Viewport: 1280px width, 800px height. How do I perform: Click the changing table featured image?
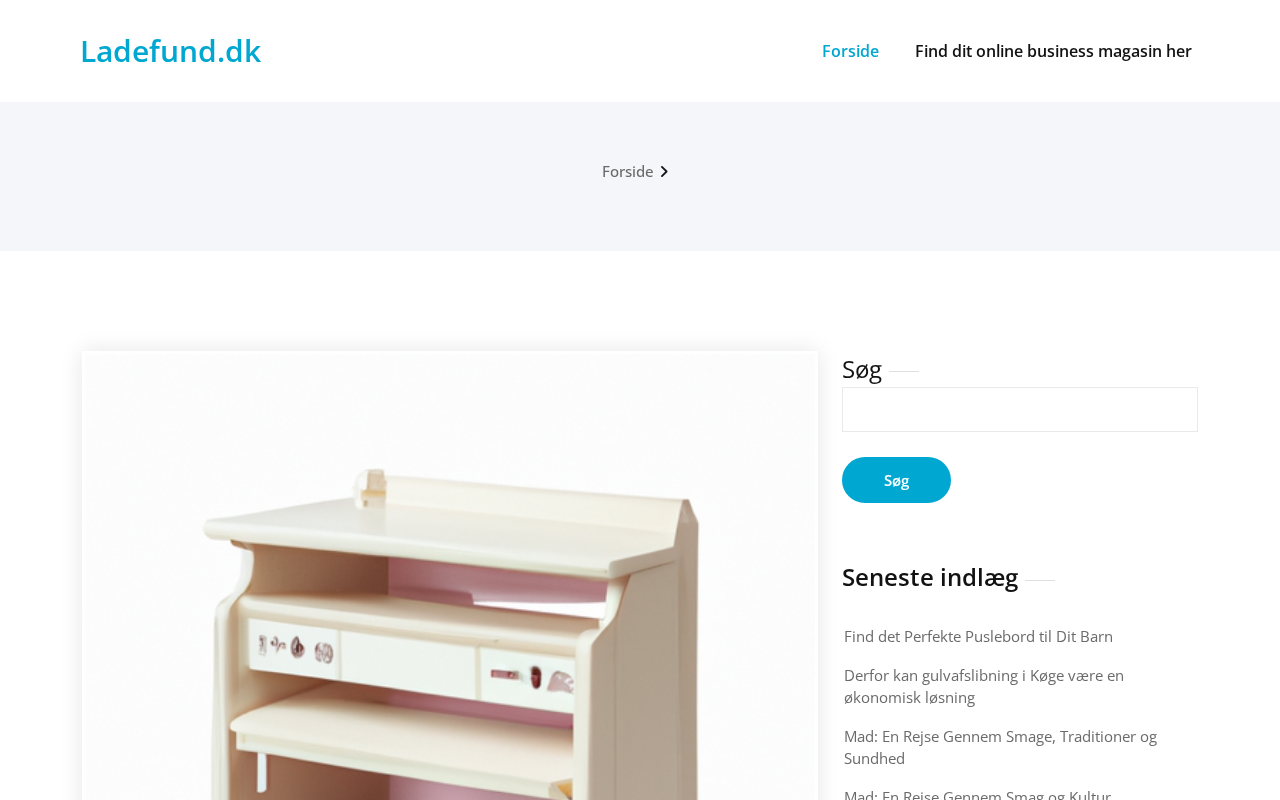coord(450,576)
